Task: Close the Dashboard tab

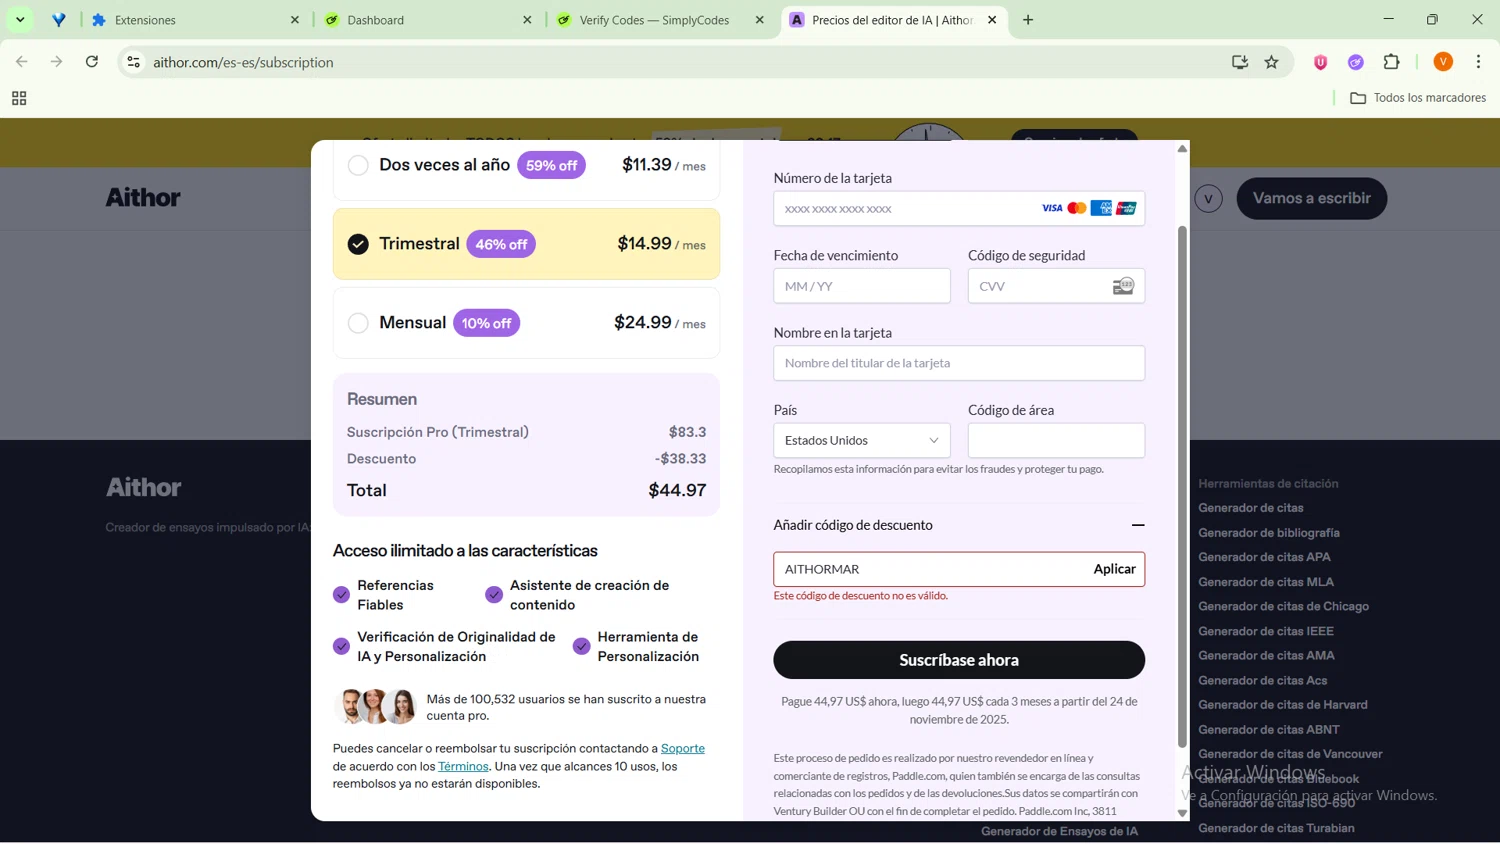Action: click(x=527, y=20)
